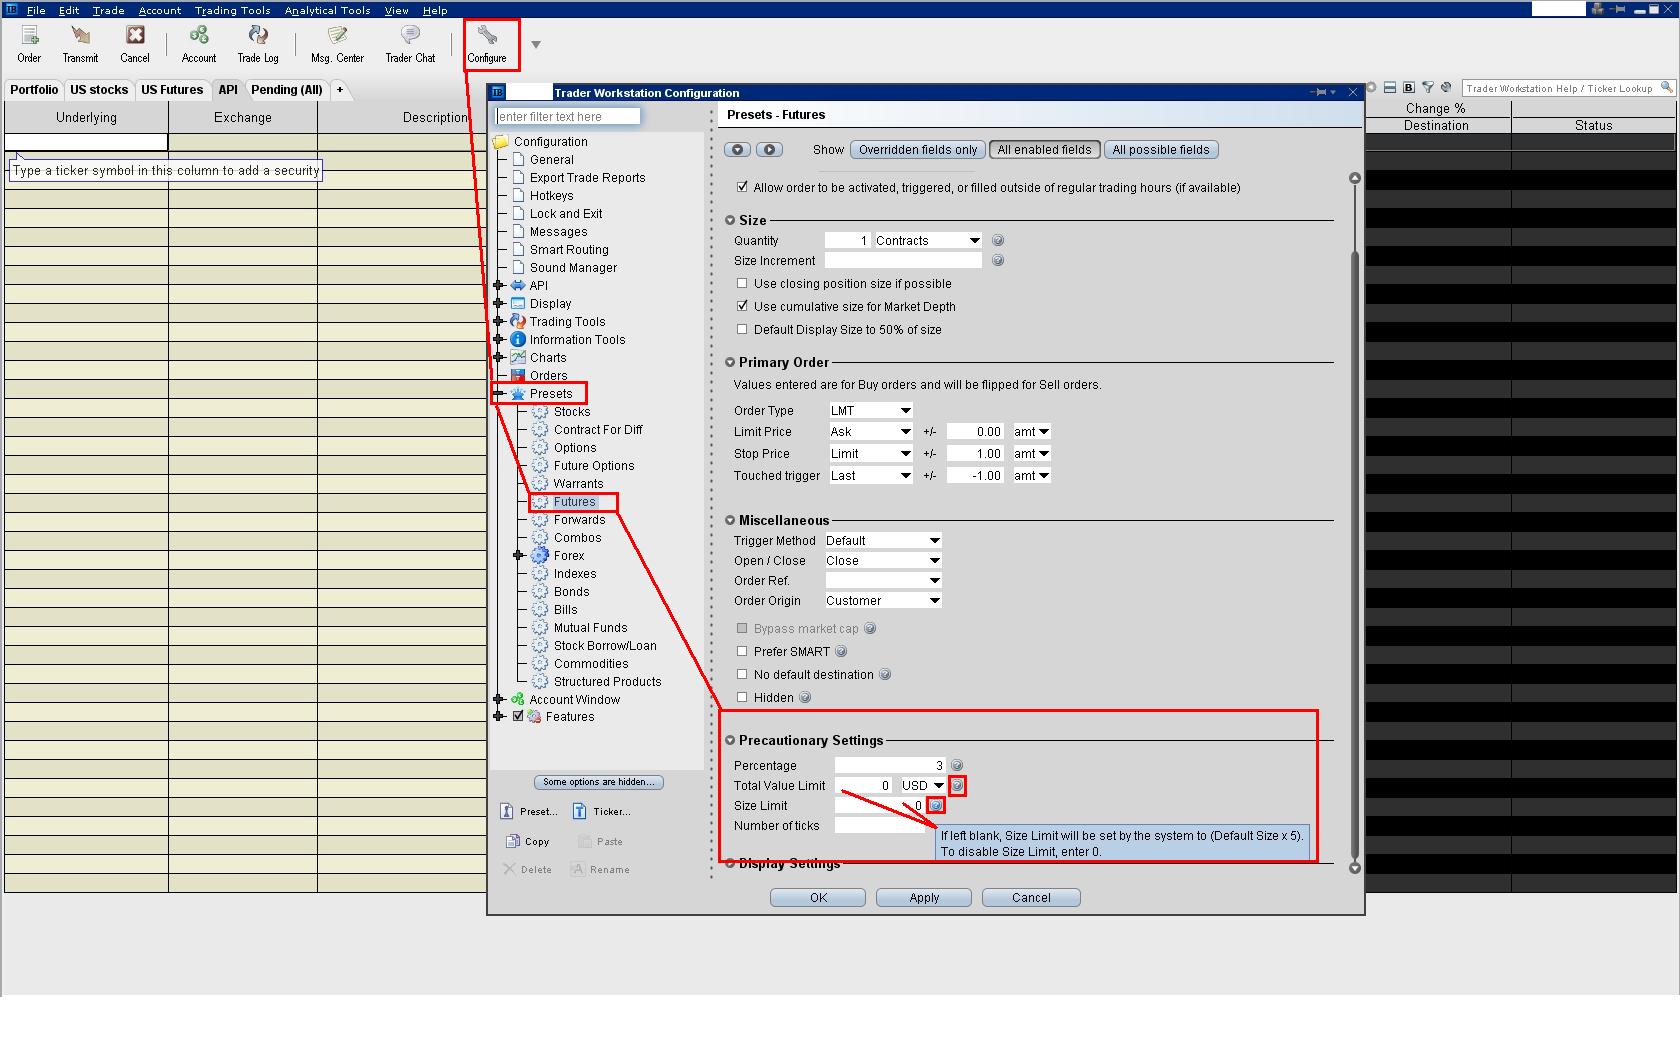The width and height of the screenshot is (1680, 1050).
Task: Click the Preset button icon
Action: click(507, 811)
